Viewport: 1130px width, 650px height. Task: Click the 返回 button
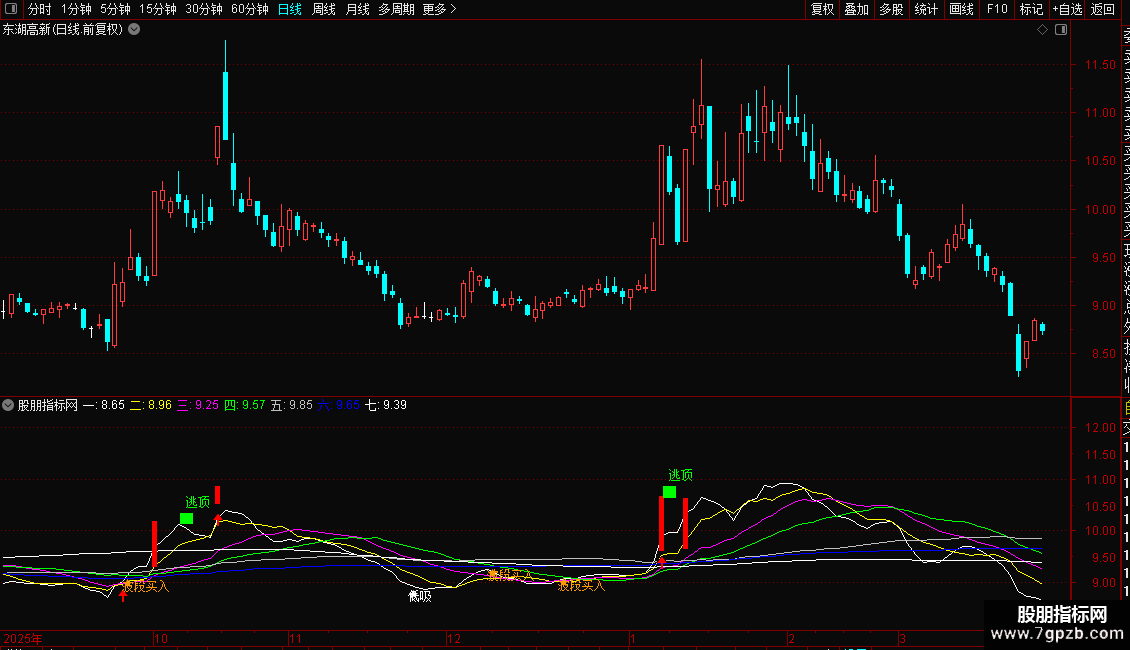pos(1103,9)
